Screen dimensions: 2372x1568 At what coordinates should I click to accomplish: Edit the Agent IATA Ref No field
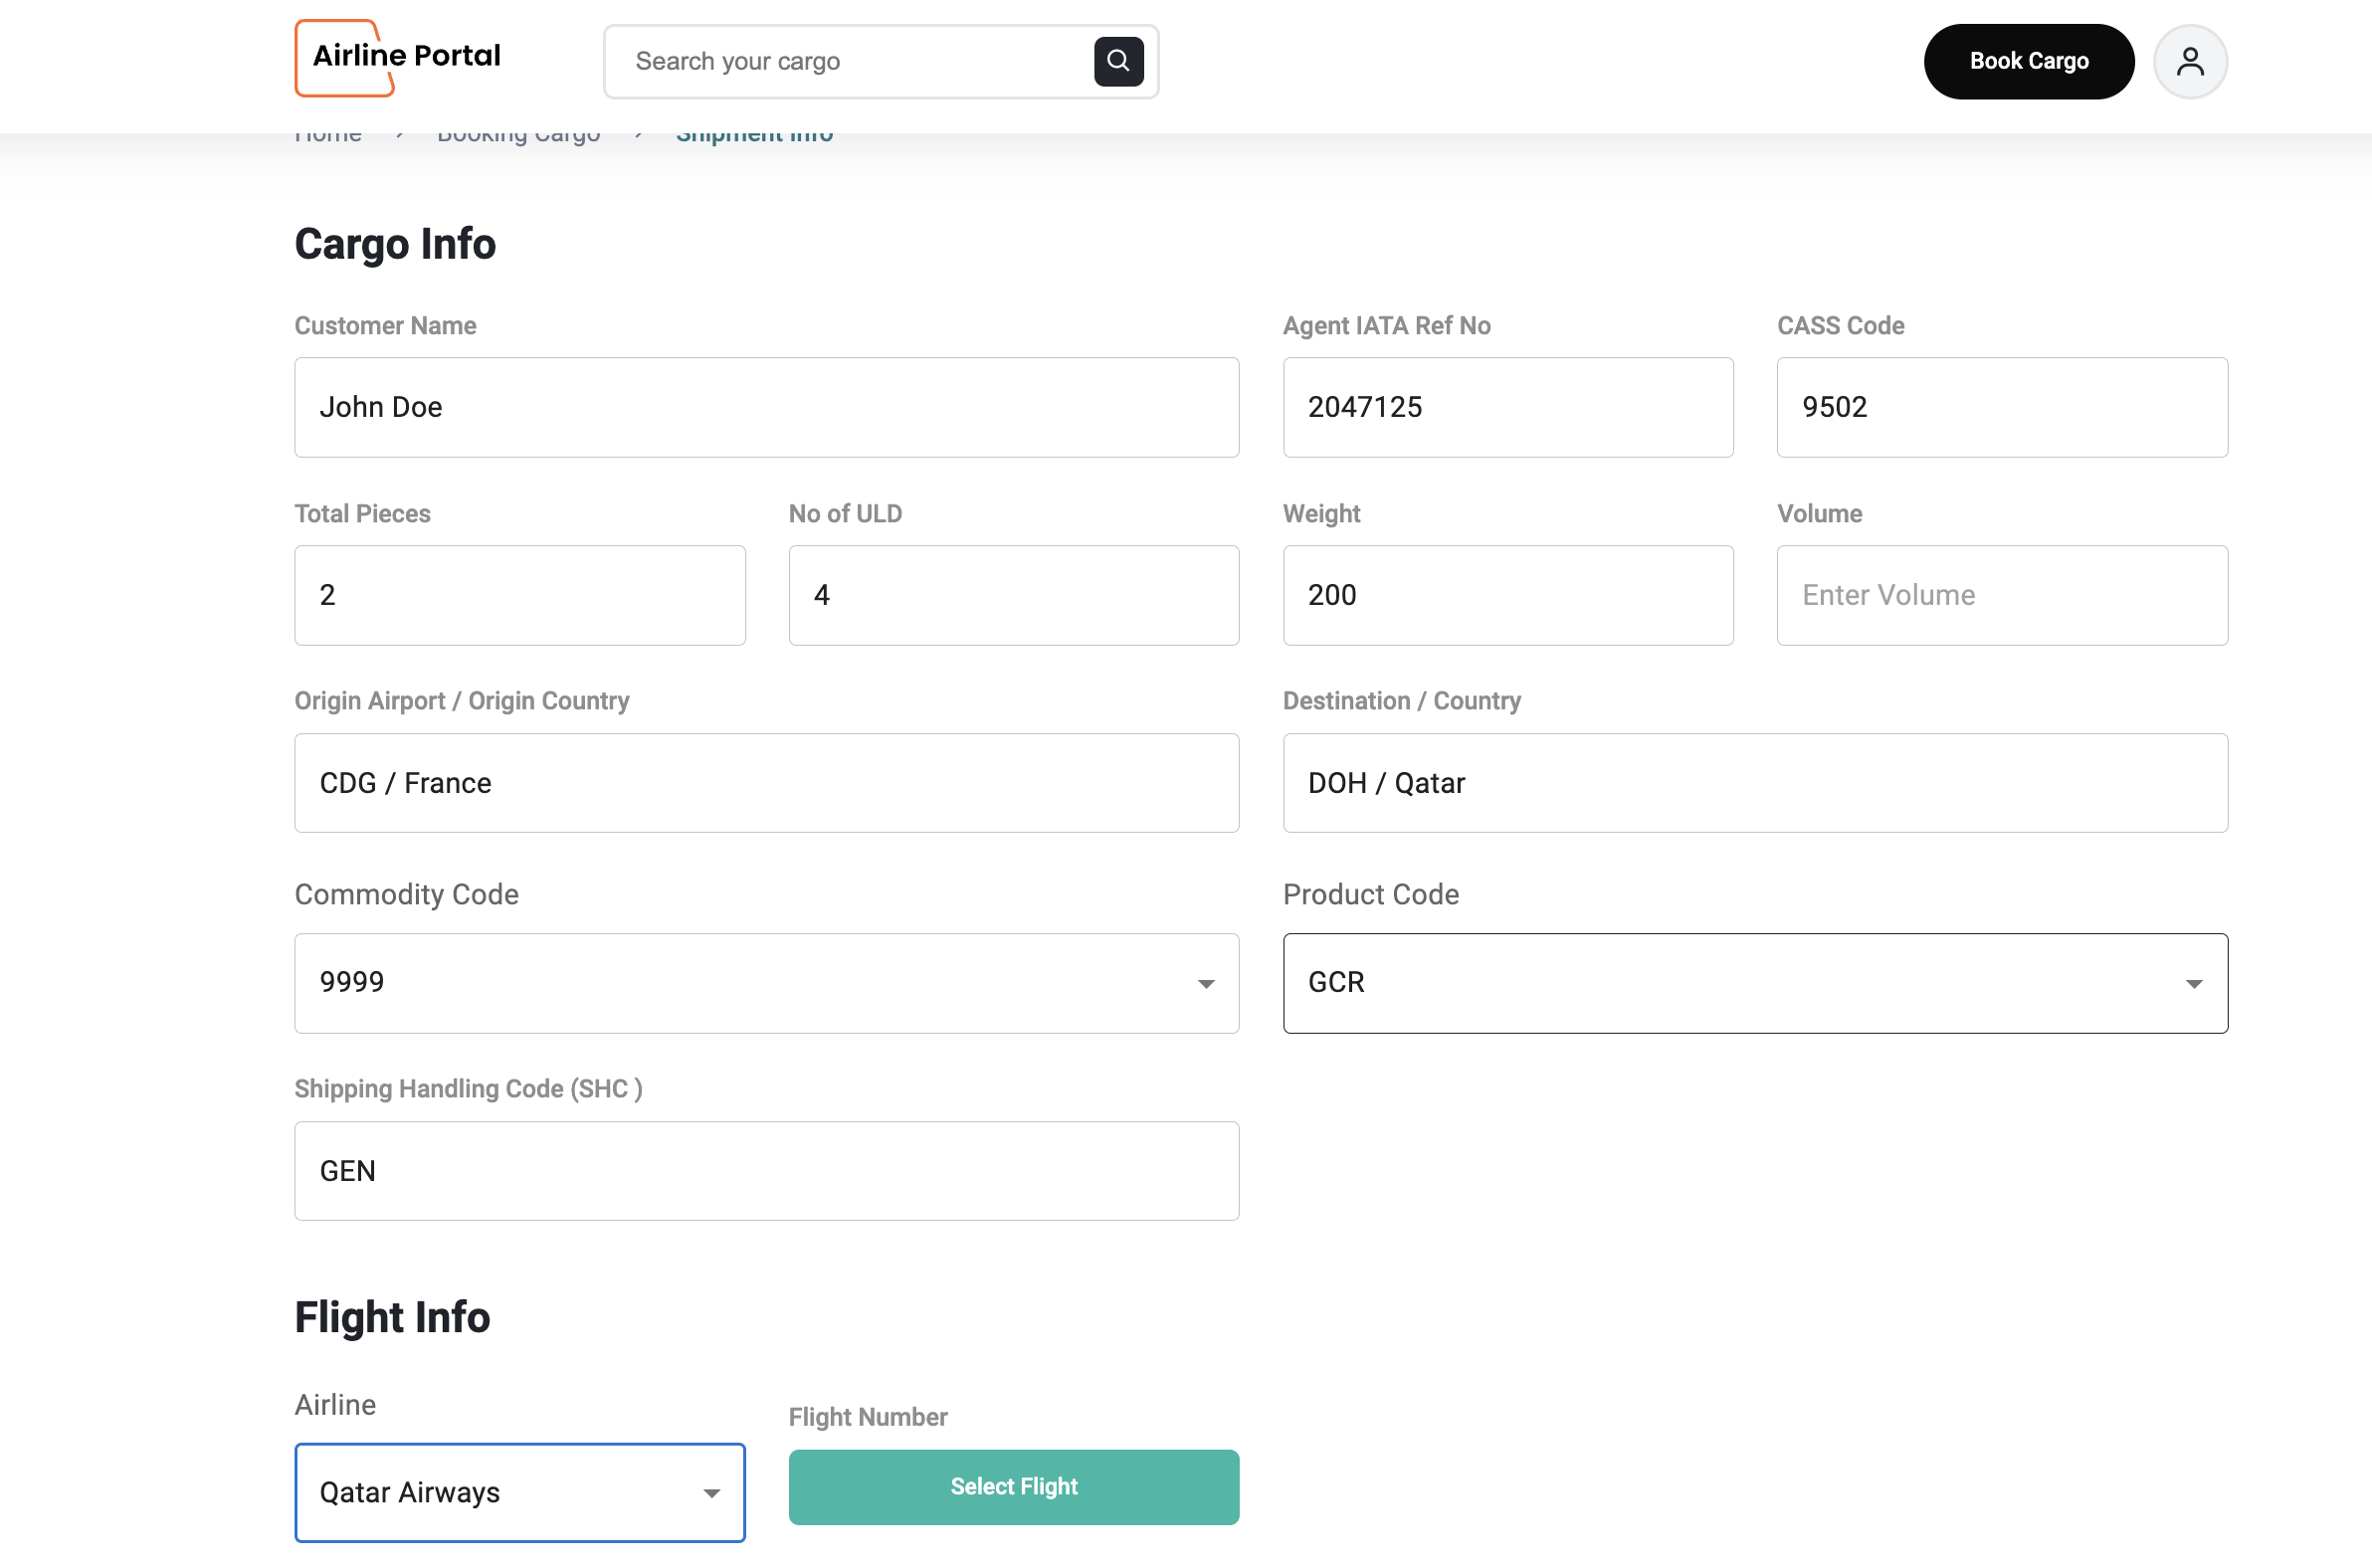click(x=1507, y=407)
